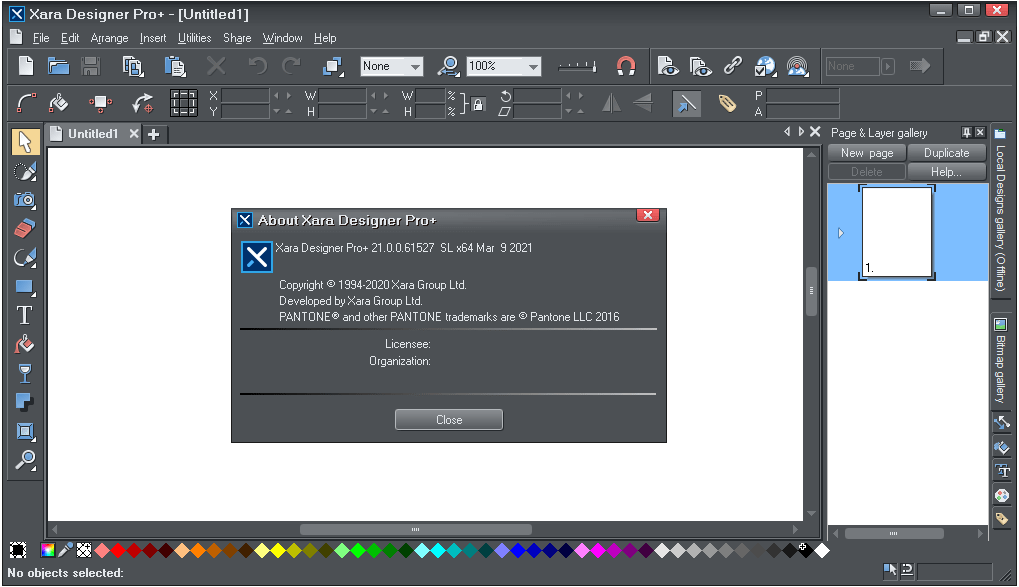Open the color editor rainbow icon
1019x587 pixels.
coord(47,551)
